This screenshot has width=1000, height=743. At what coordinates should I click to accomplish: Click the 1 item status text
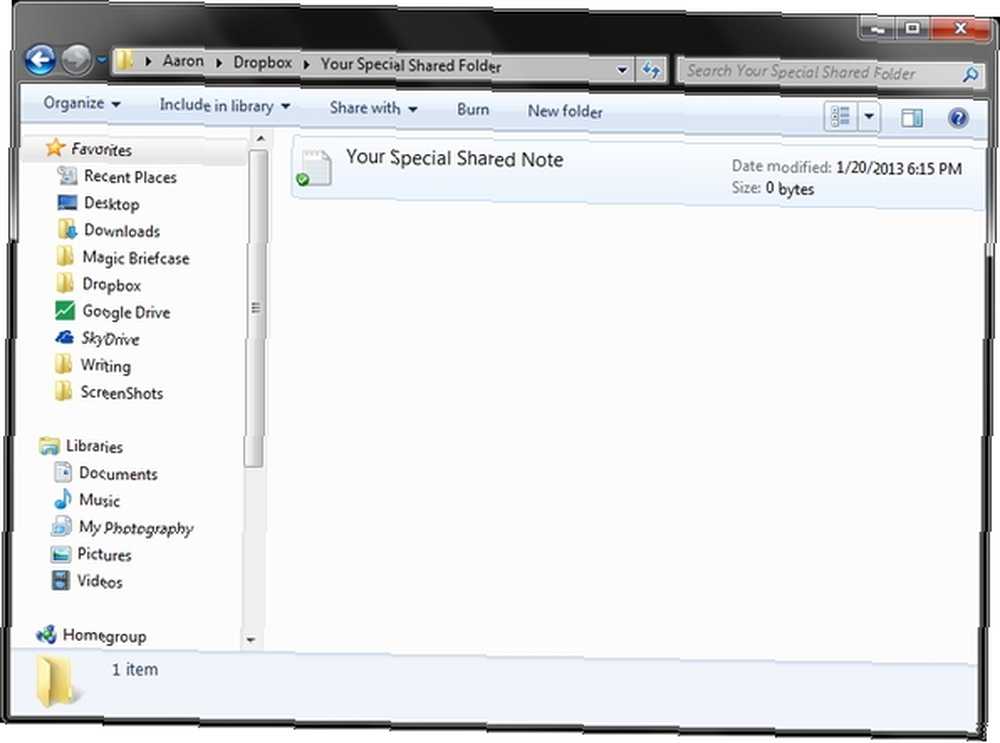pos(135,669)
